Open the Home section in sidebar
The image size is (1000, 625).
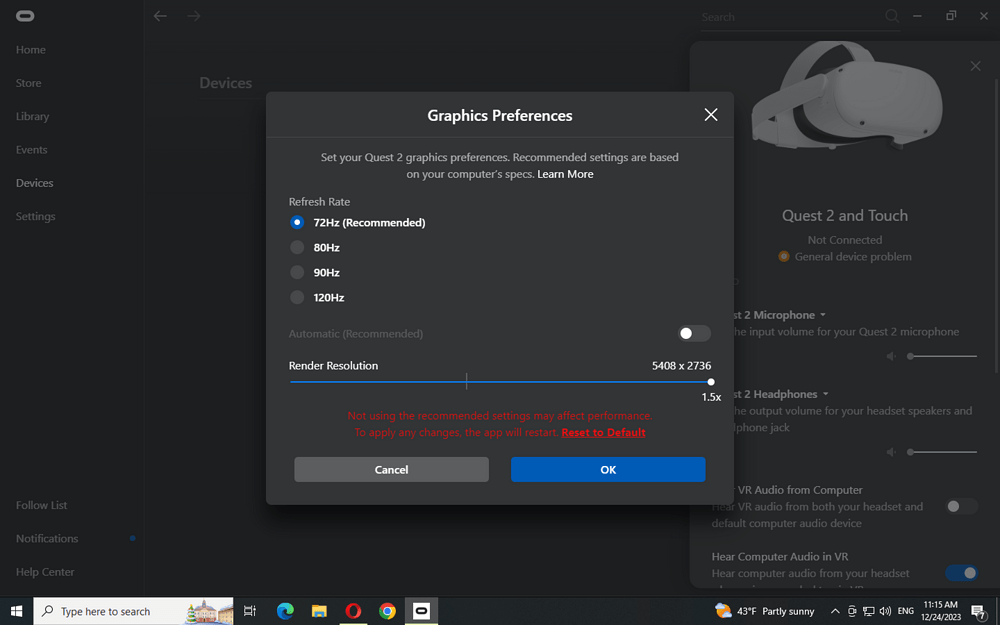[31, 50]
